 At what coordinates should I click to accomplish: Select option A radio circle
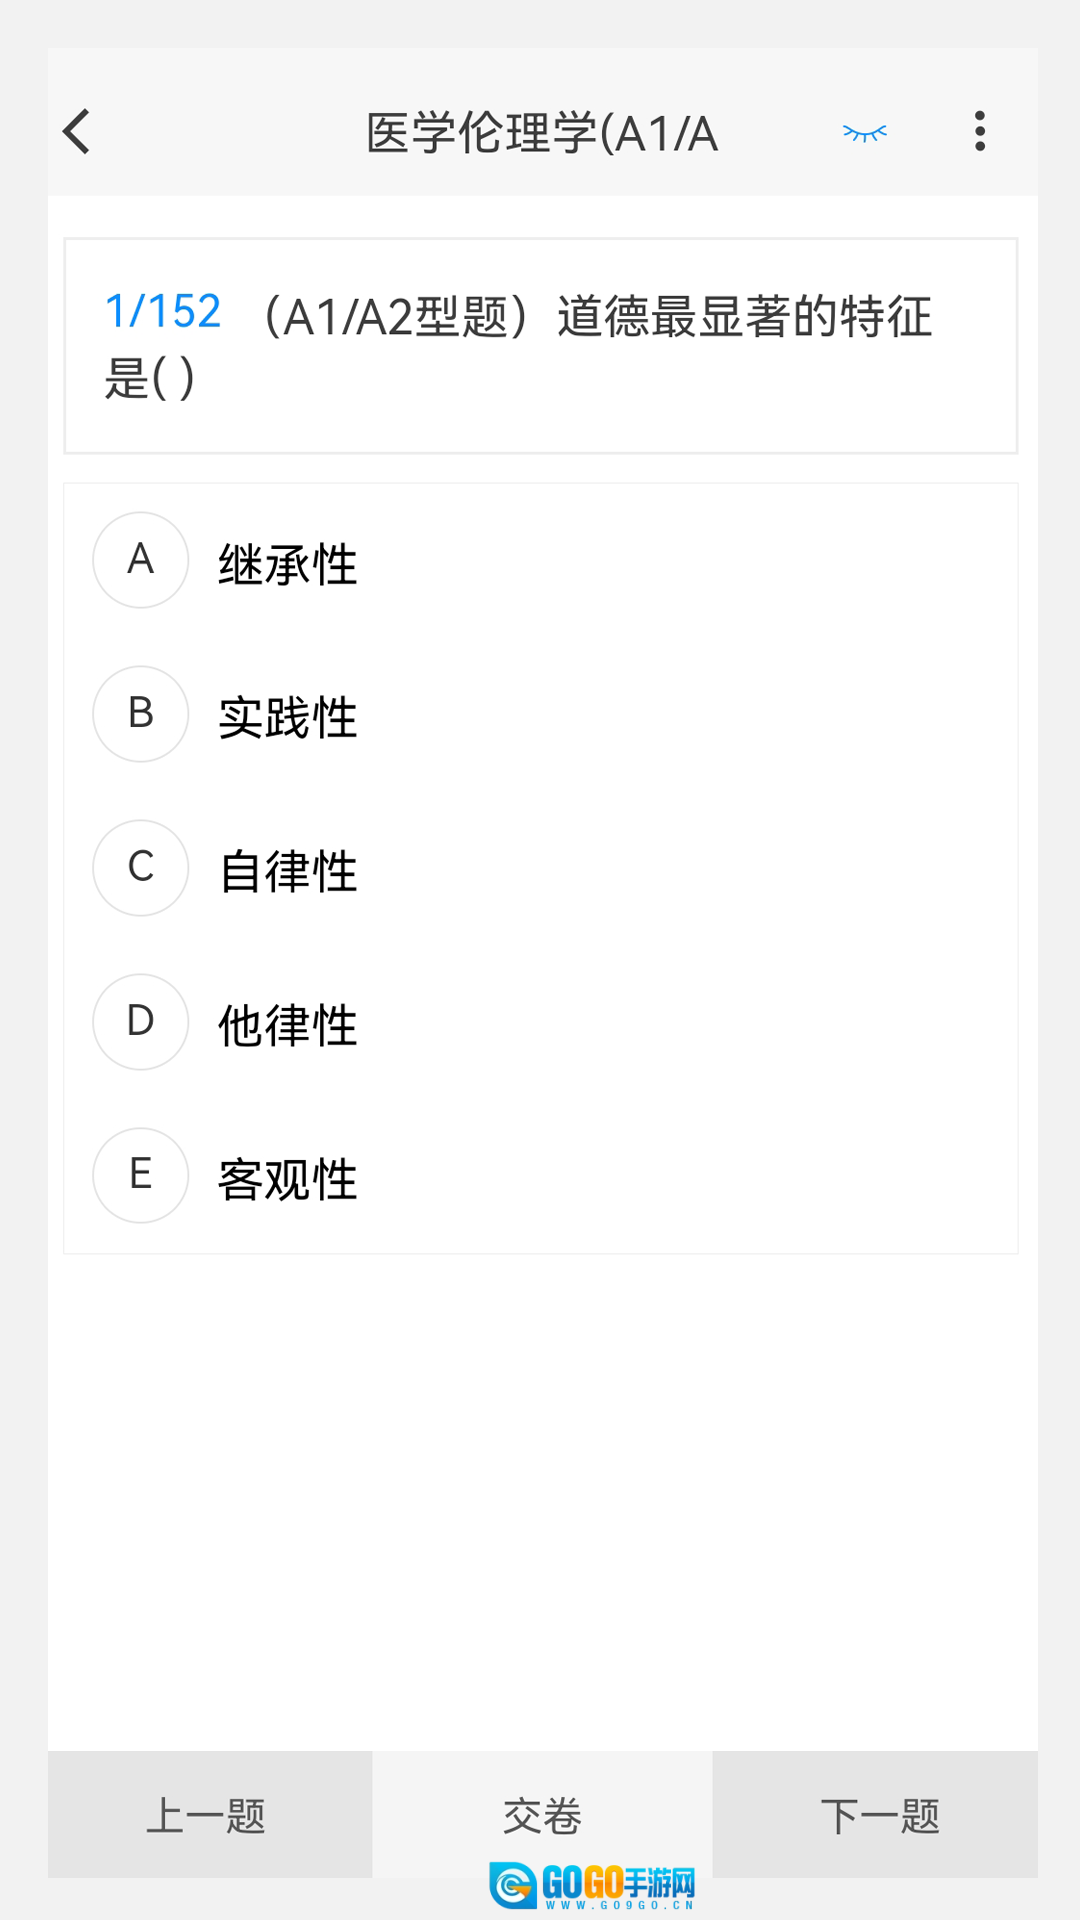141,560
